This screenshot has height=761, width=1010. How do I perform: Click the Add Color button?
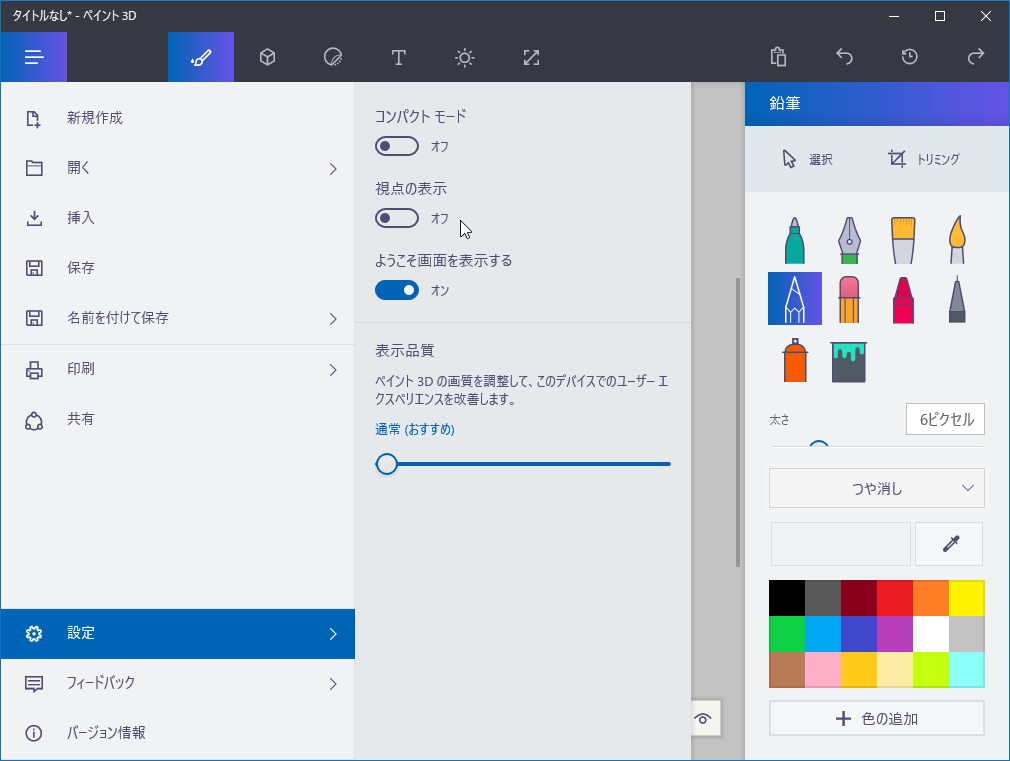(x=876, y=718)
